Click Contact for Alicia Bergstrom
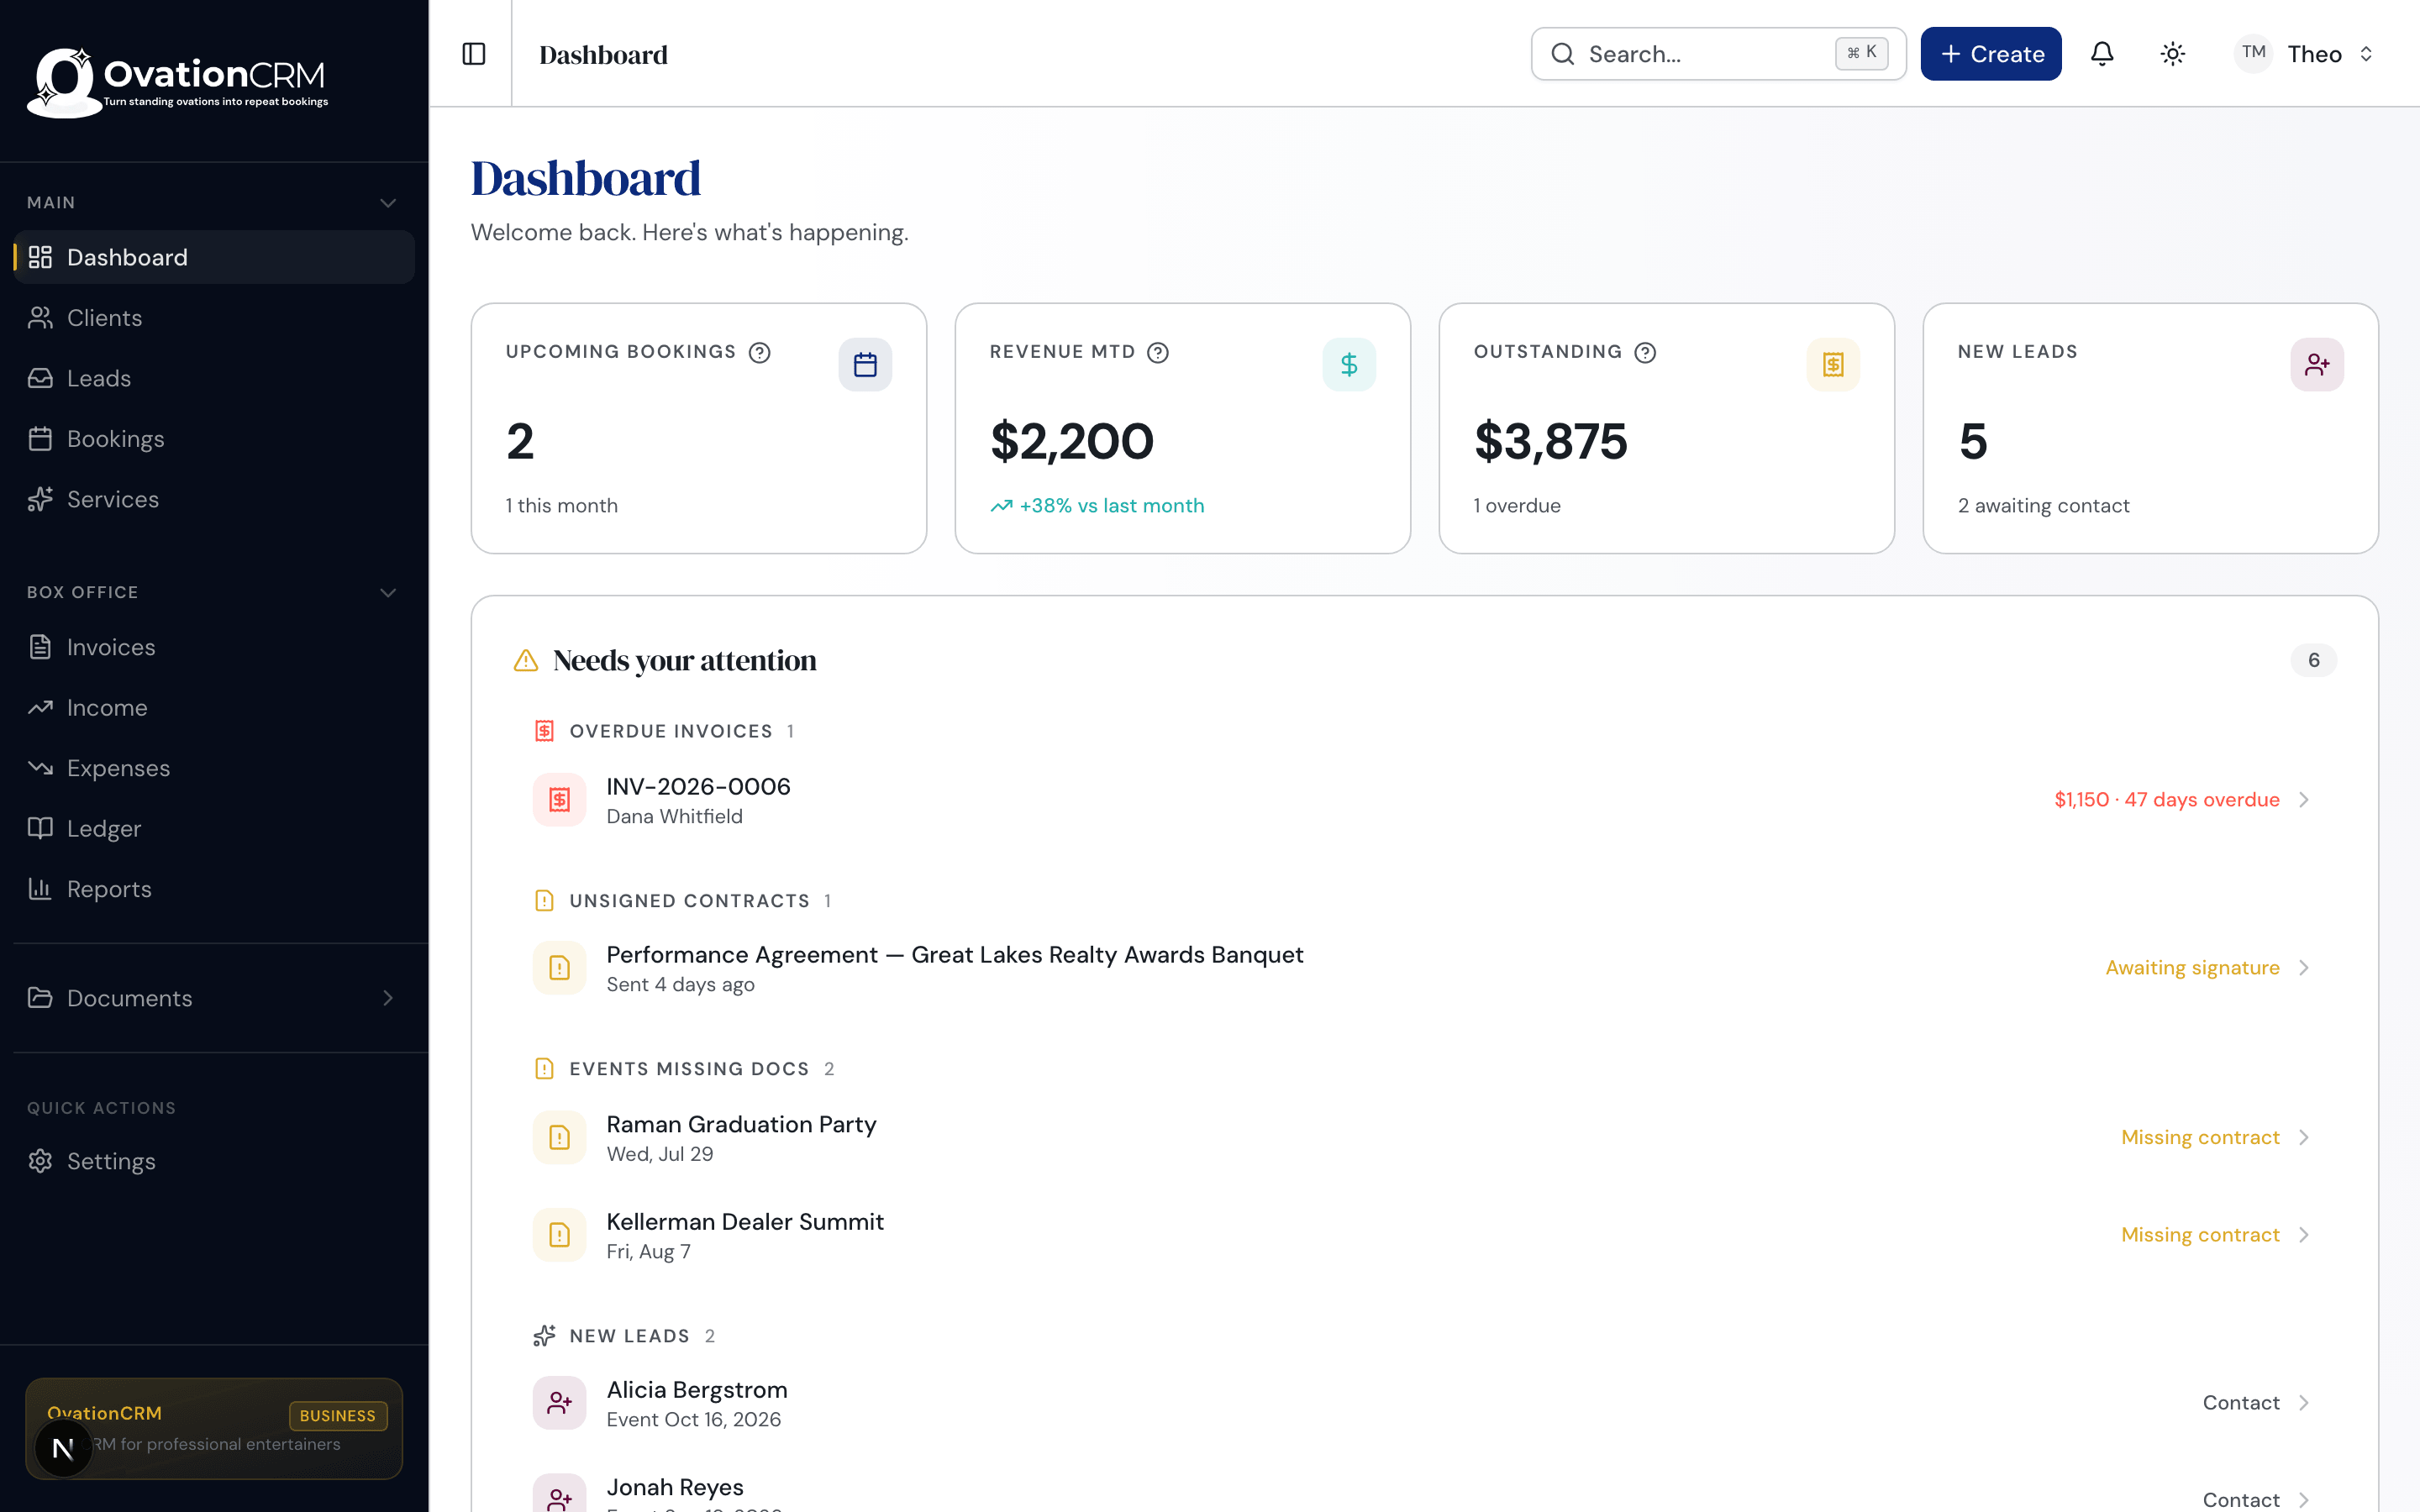The width and height of the screenshot is (2420, 1512). coord(2240,1403)
